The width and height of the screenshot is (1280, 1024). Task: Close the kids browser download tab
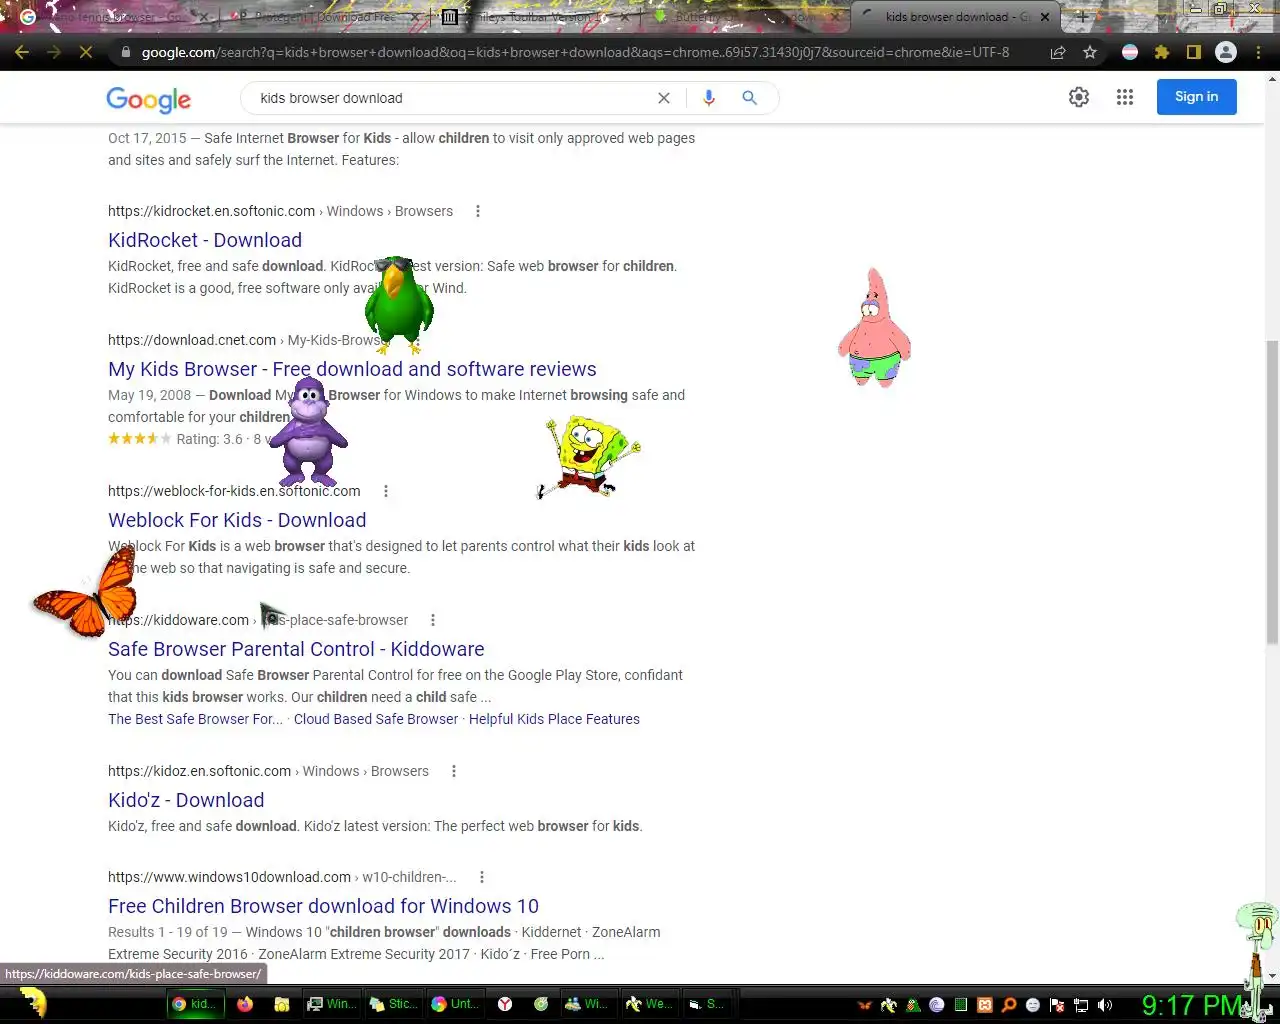1045,17
